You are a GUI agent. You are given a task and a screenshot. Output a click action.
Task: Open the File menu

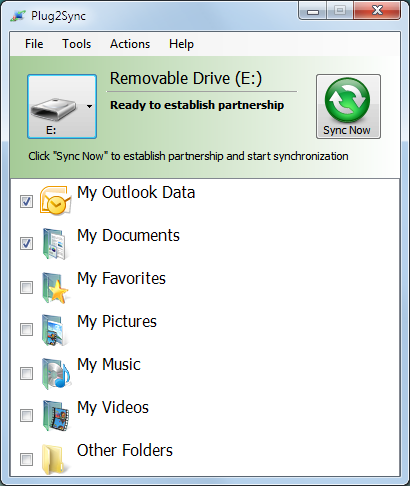(34, 44)
